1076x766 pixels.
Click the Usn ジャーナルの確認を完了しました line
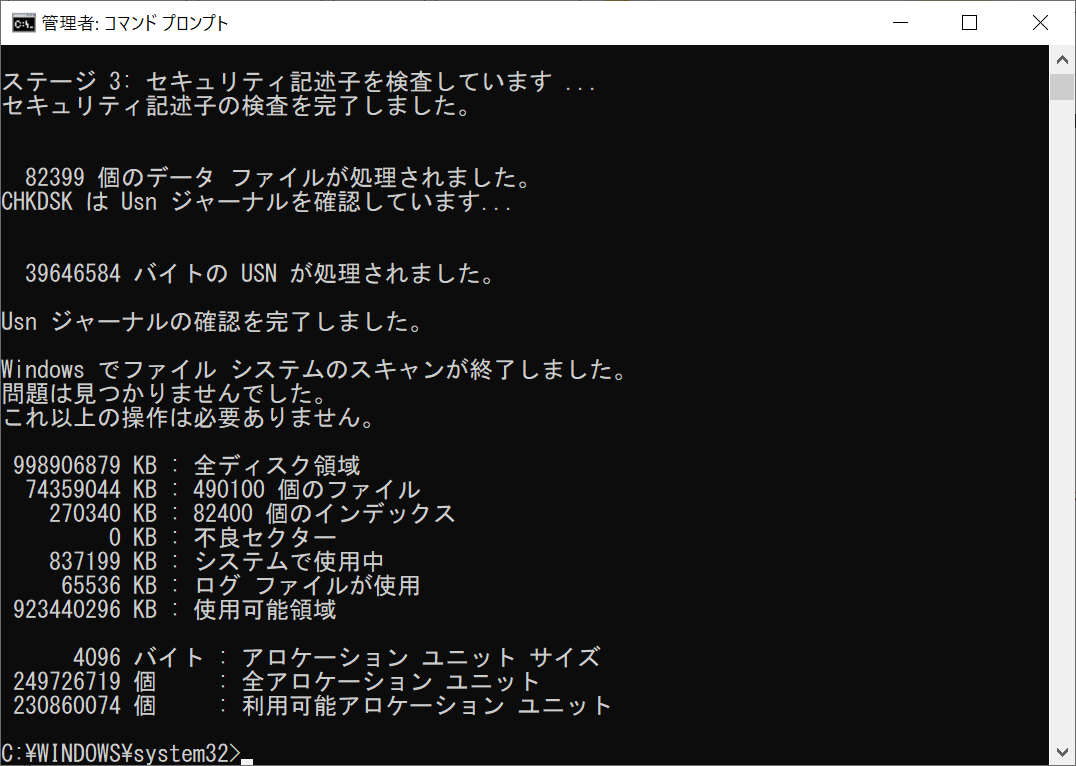click(212, 322)
